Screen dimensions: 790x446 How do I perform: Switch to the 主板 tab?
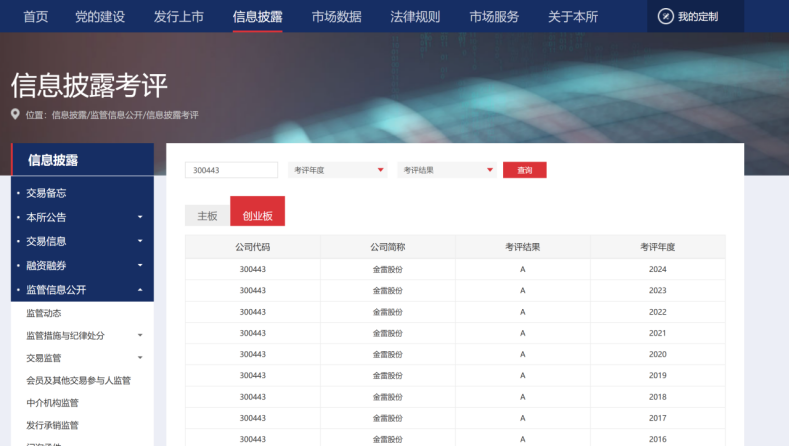pos(207,216)
